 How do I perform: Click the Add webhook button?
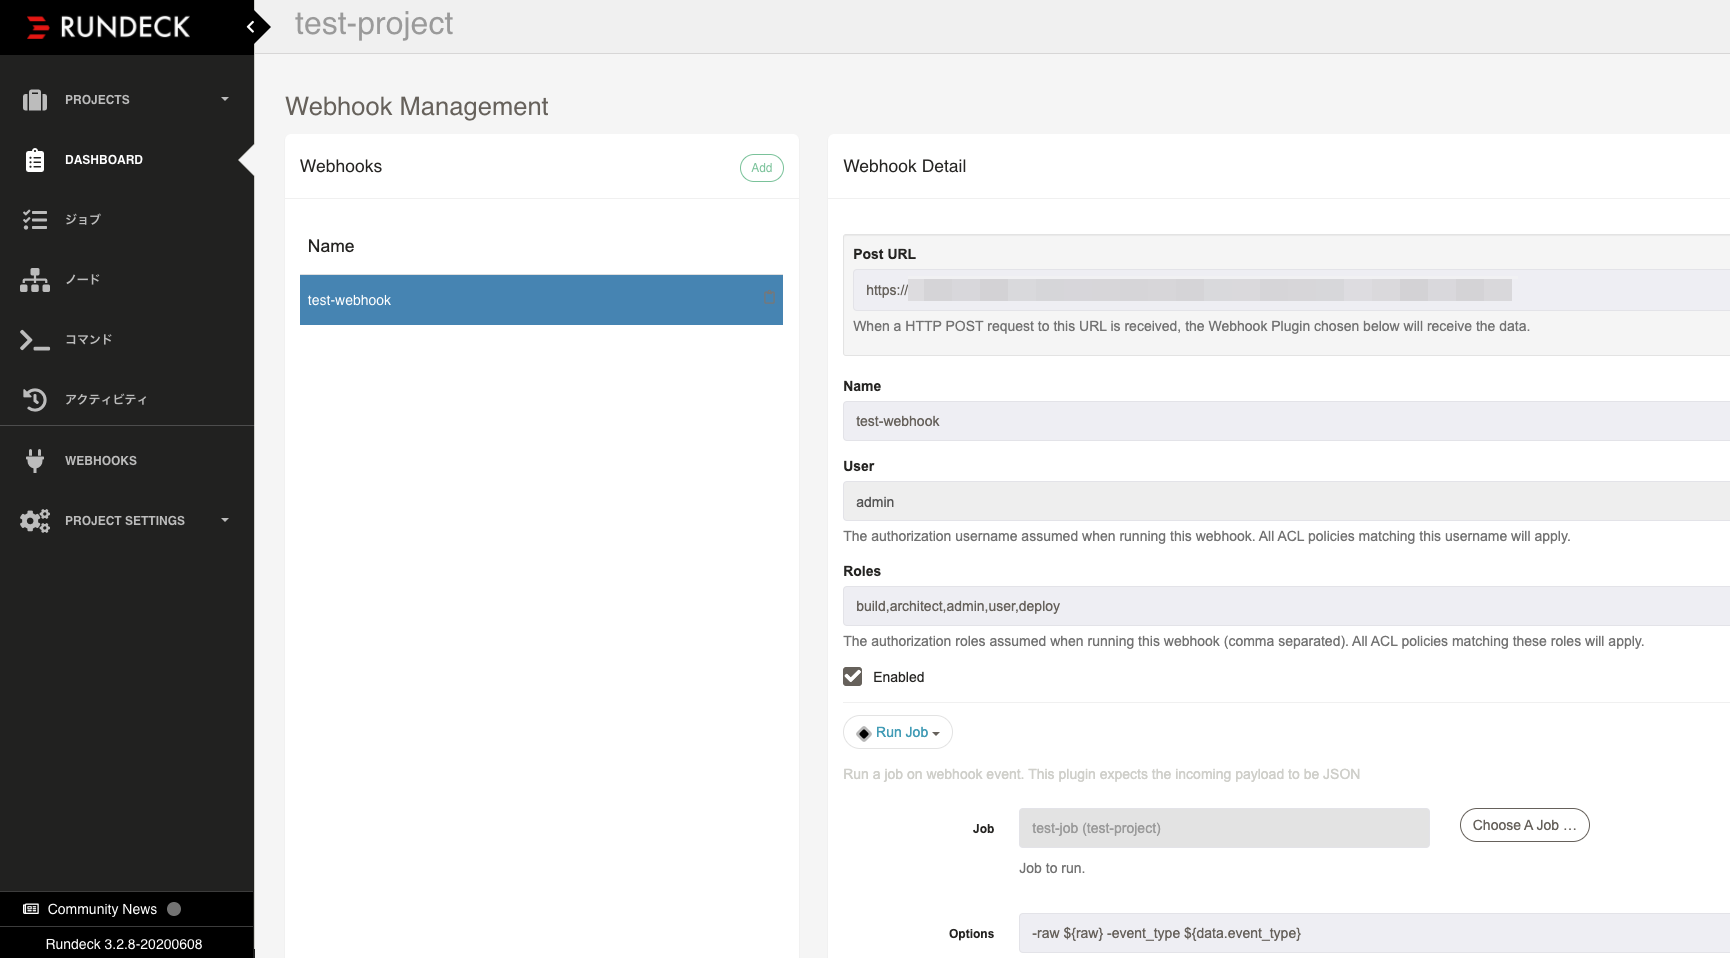(x=762, y=168)
